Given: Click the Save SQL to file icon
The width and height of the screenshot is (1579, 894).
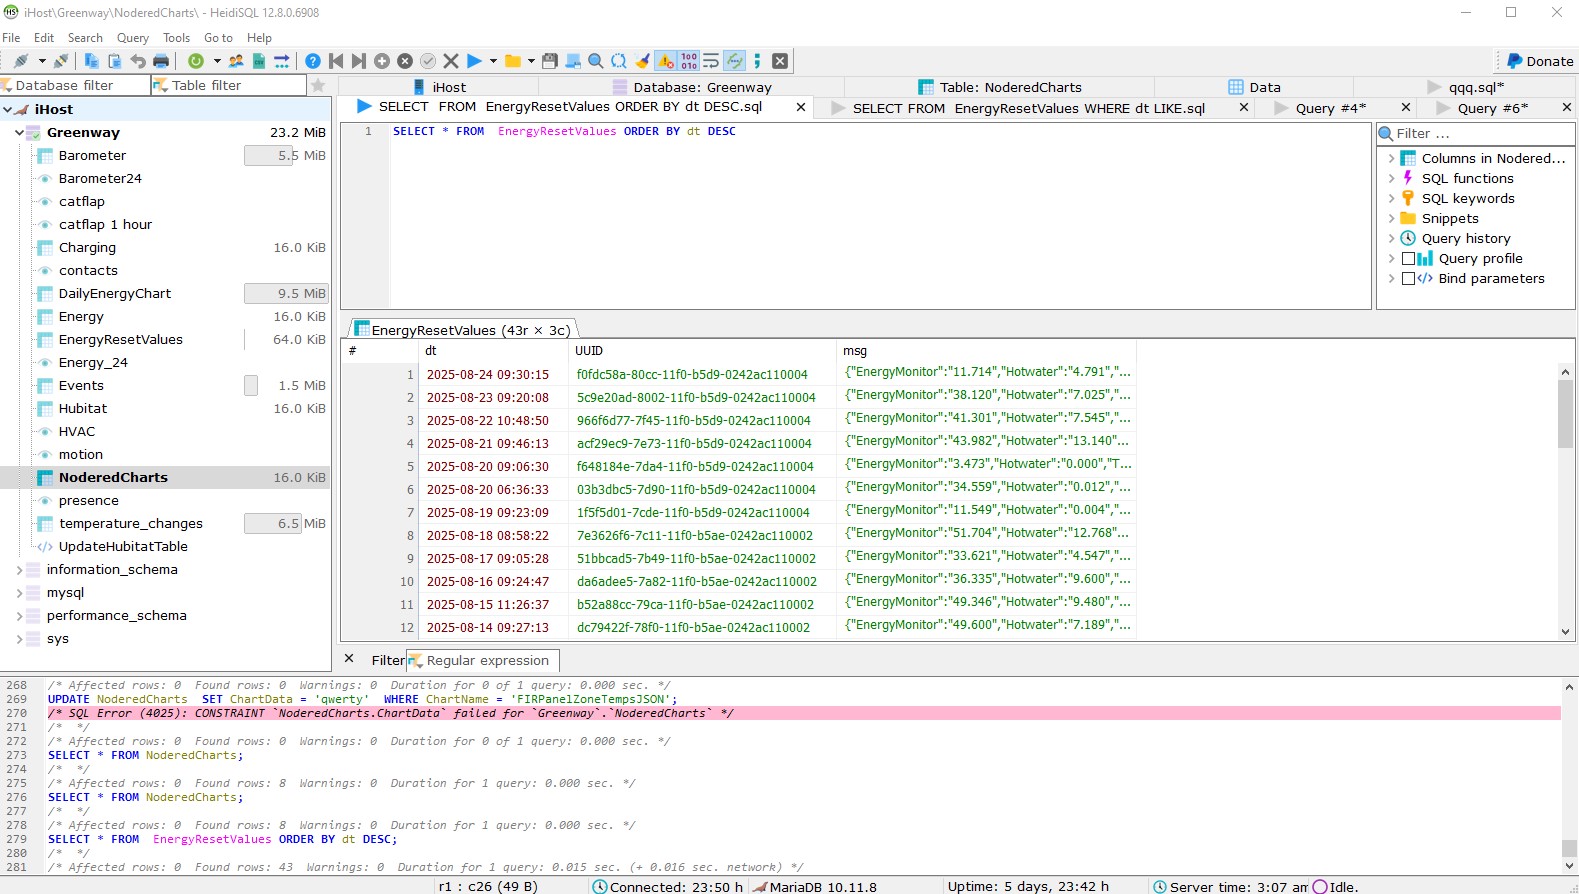Looking at the screenshot, I should pos(550,61).
